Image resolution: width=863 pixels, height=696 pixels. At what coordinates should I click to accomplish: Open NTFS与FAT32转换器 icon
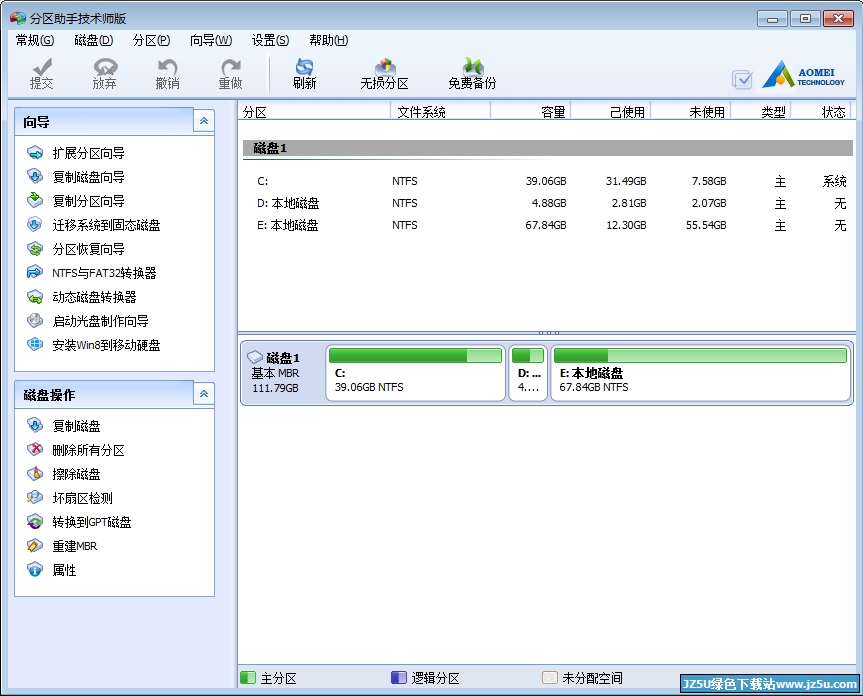tap(35, 272)
